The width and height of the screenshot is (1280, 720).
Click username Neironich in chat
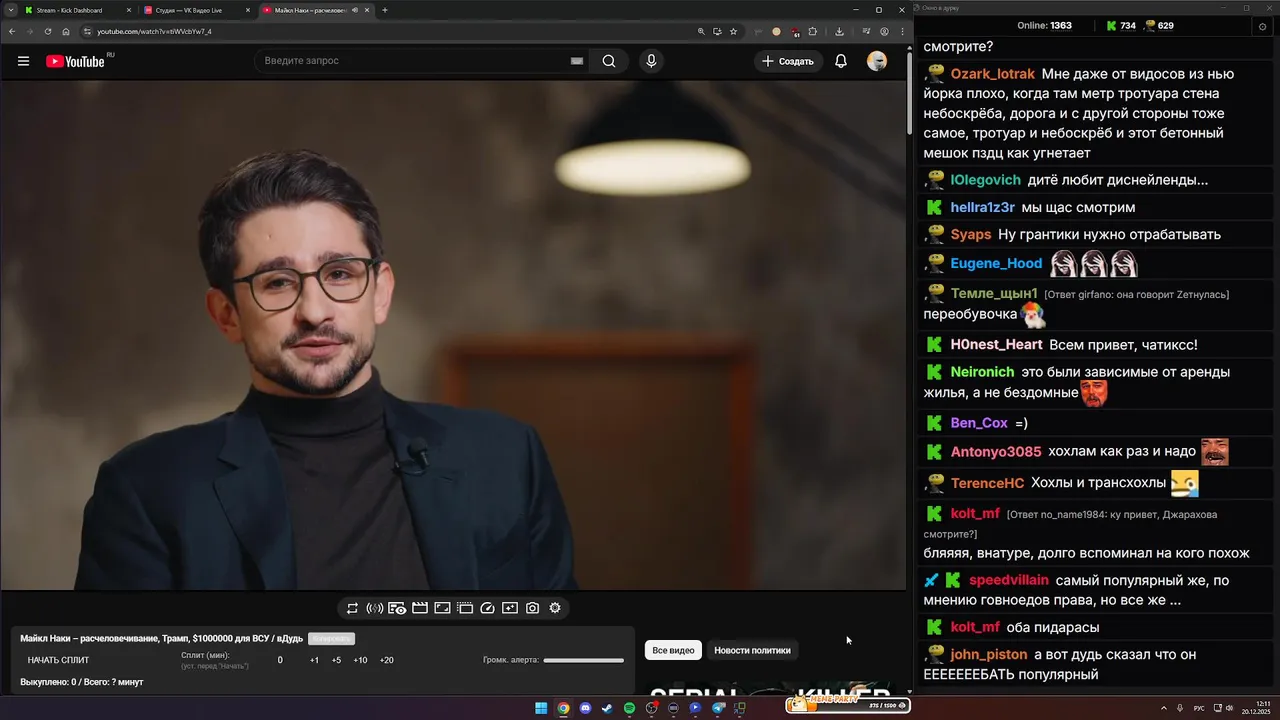point(982,372)
